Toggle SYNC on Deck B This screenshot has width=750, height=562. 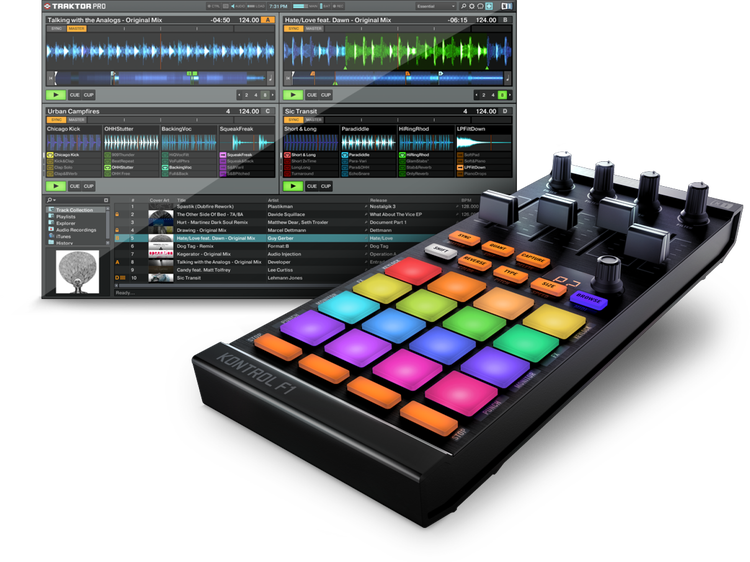[x=294, y=29]
